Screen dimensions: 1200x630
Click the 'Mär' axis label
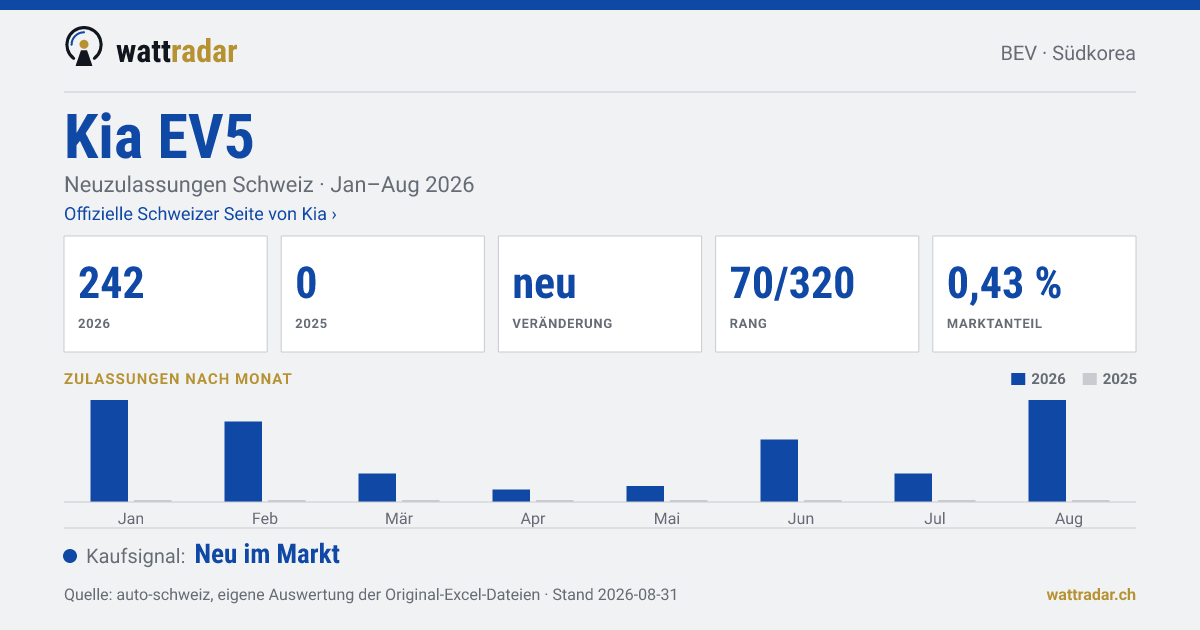point(399,518)
